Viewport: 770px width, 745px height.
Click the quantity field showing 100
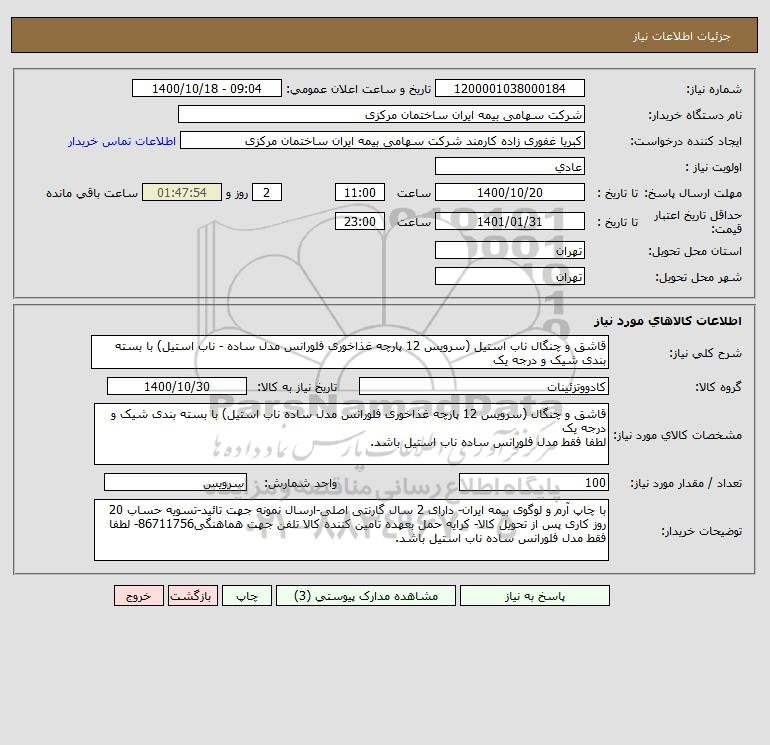(534, 483)
